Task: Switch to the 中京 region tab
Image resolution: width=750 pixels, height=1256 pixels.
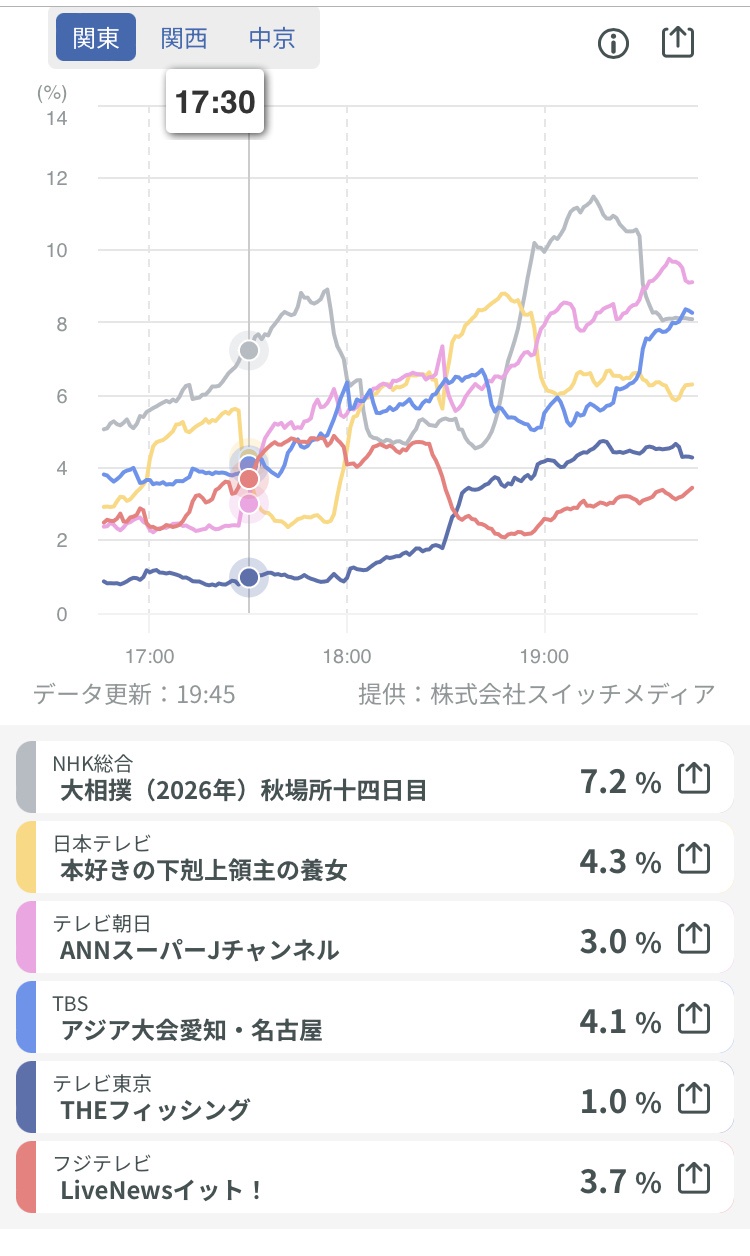Action: pos(272,38)
